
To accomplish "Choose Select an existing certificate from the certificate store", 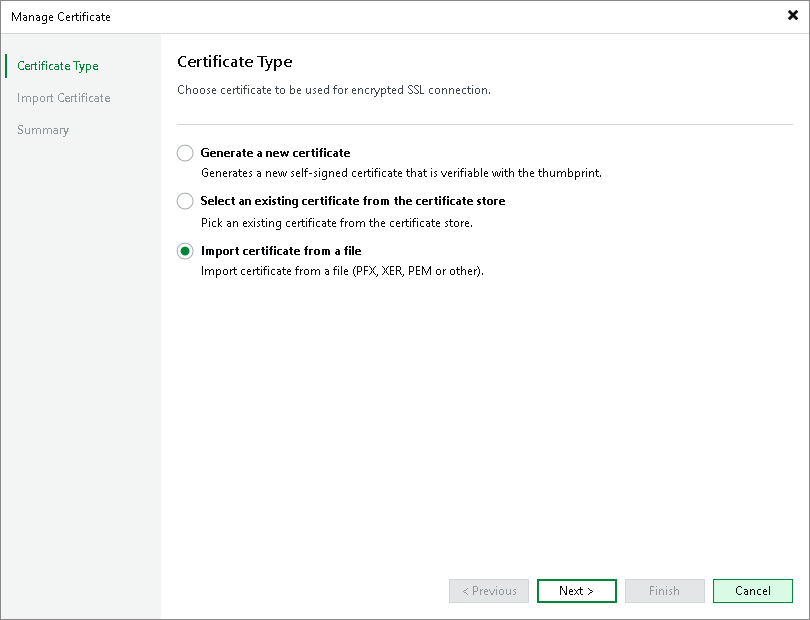I will [185, 201].
